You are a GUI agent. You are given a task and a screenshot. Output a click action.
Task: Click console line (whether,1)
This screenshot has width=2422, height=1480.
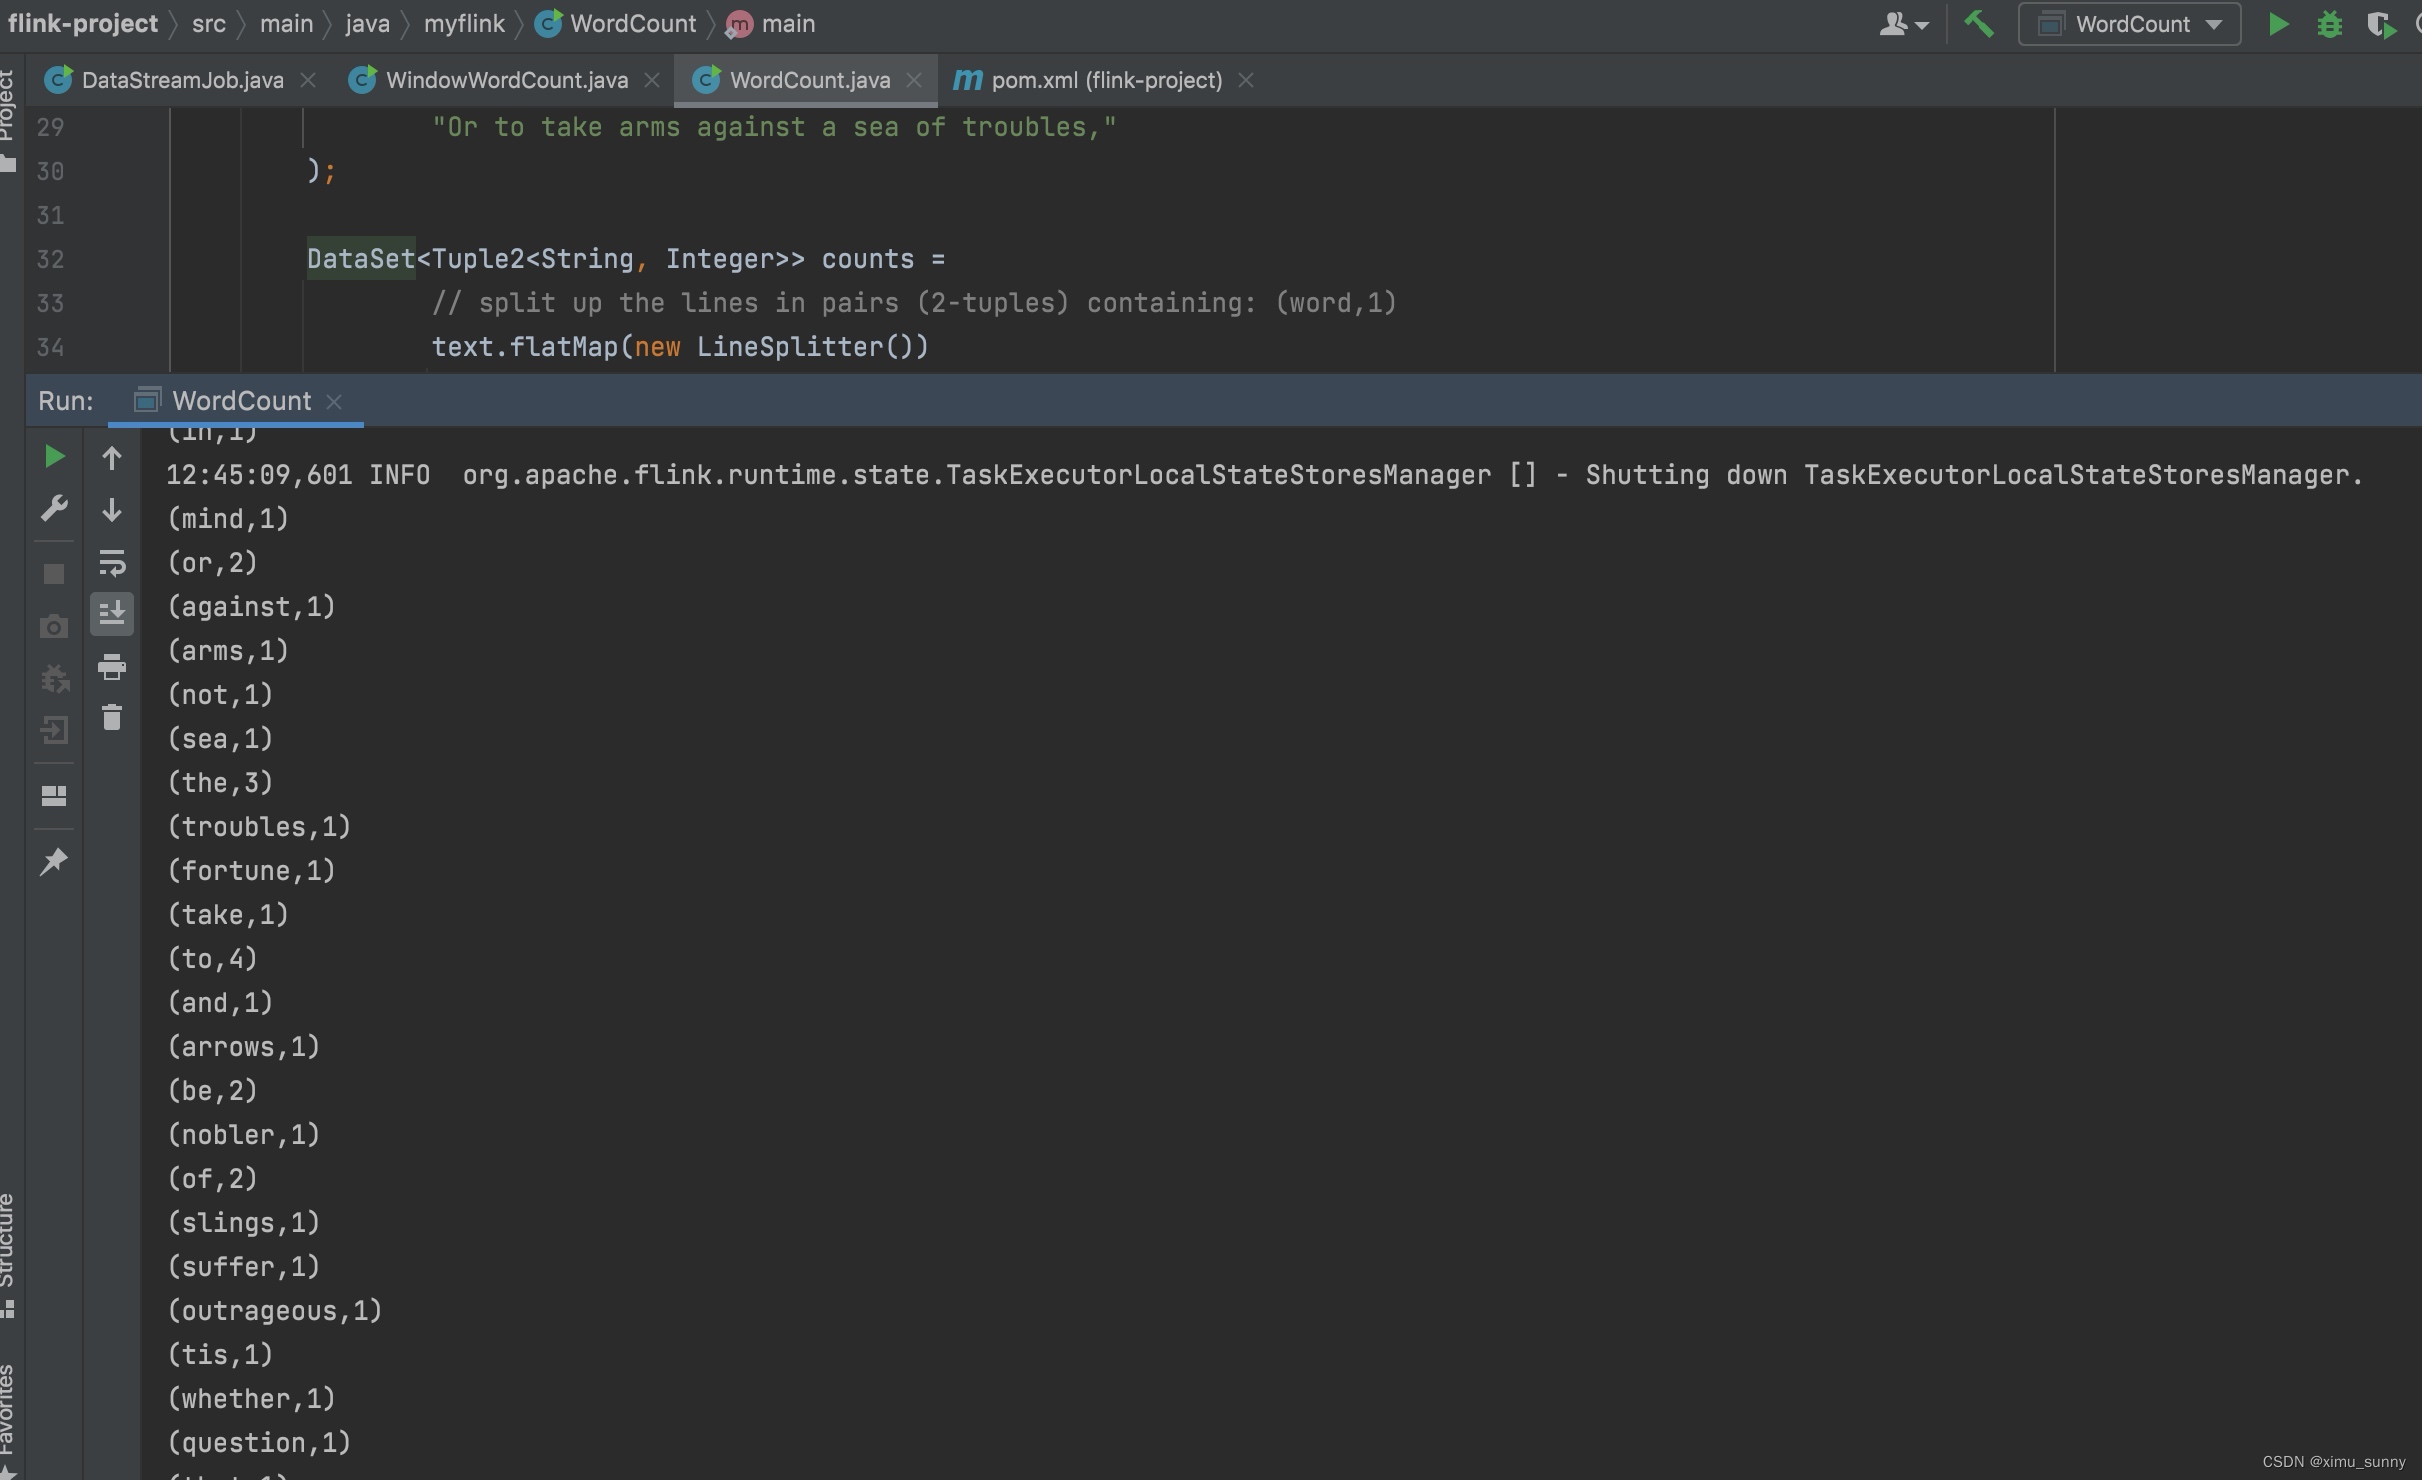251,1399
